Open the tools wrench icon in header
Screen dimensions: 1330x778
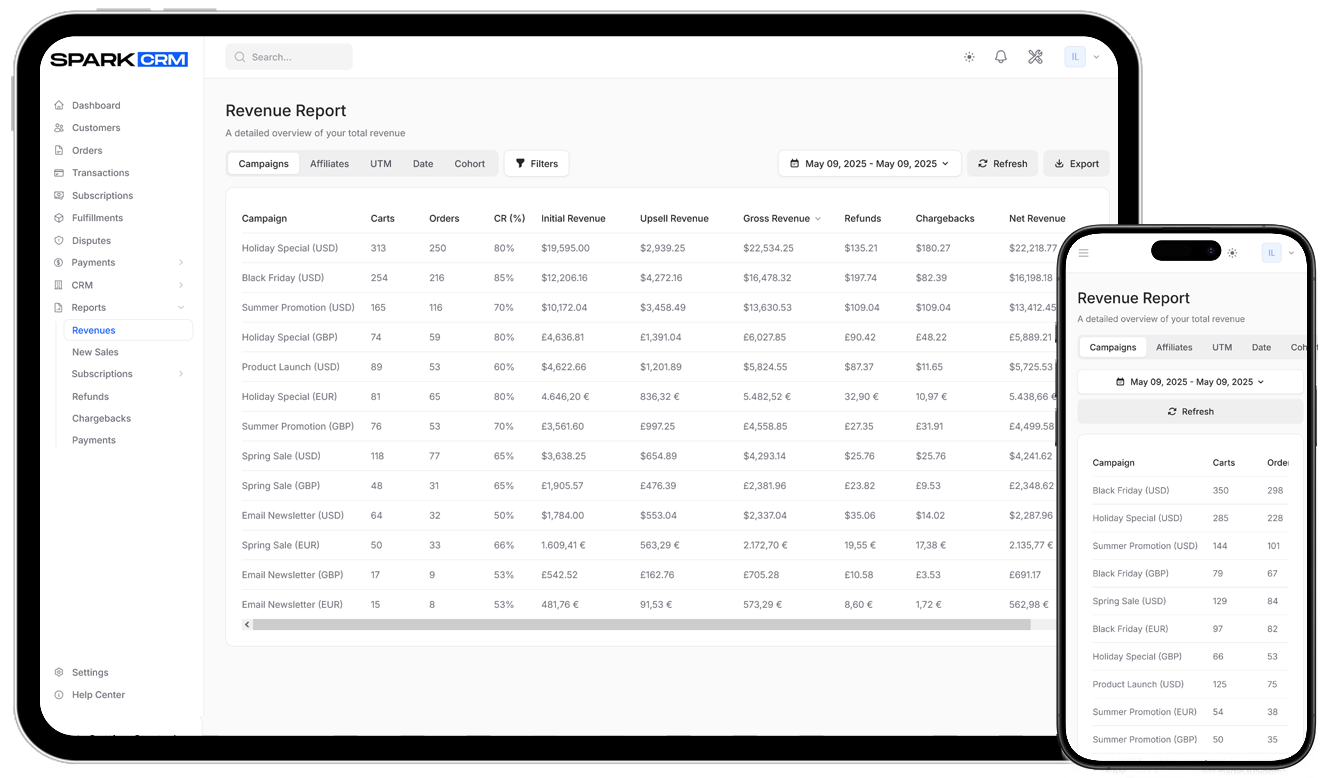pyautogui.click(x=1035, y=57)
